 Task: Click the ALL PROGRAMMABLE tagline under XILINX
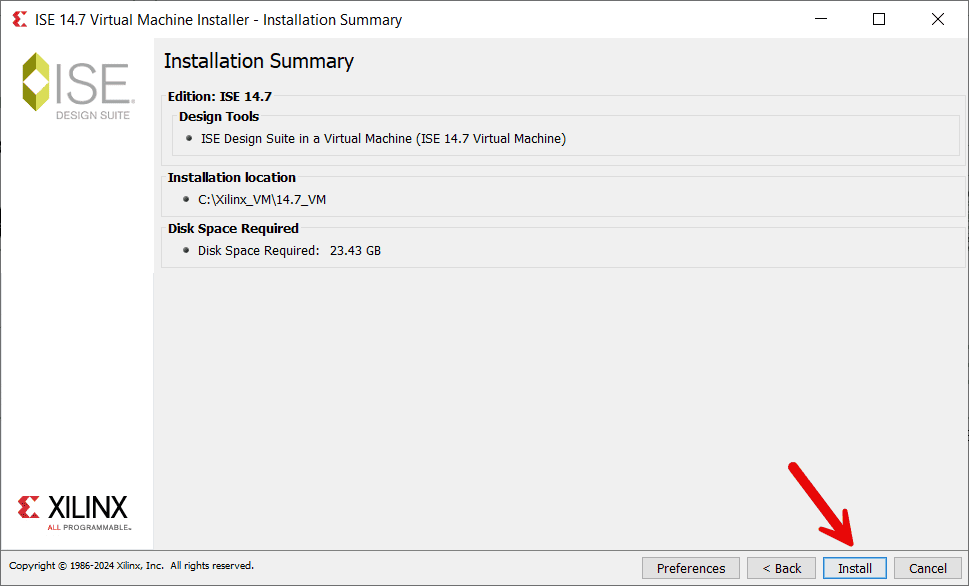pos(90,525)
